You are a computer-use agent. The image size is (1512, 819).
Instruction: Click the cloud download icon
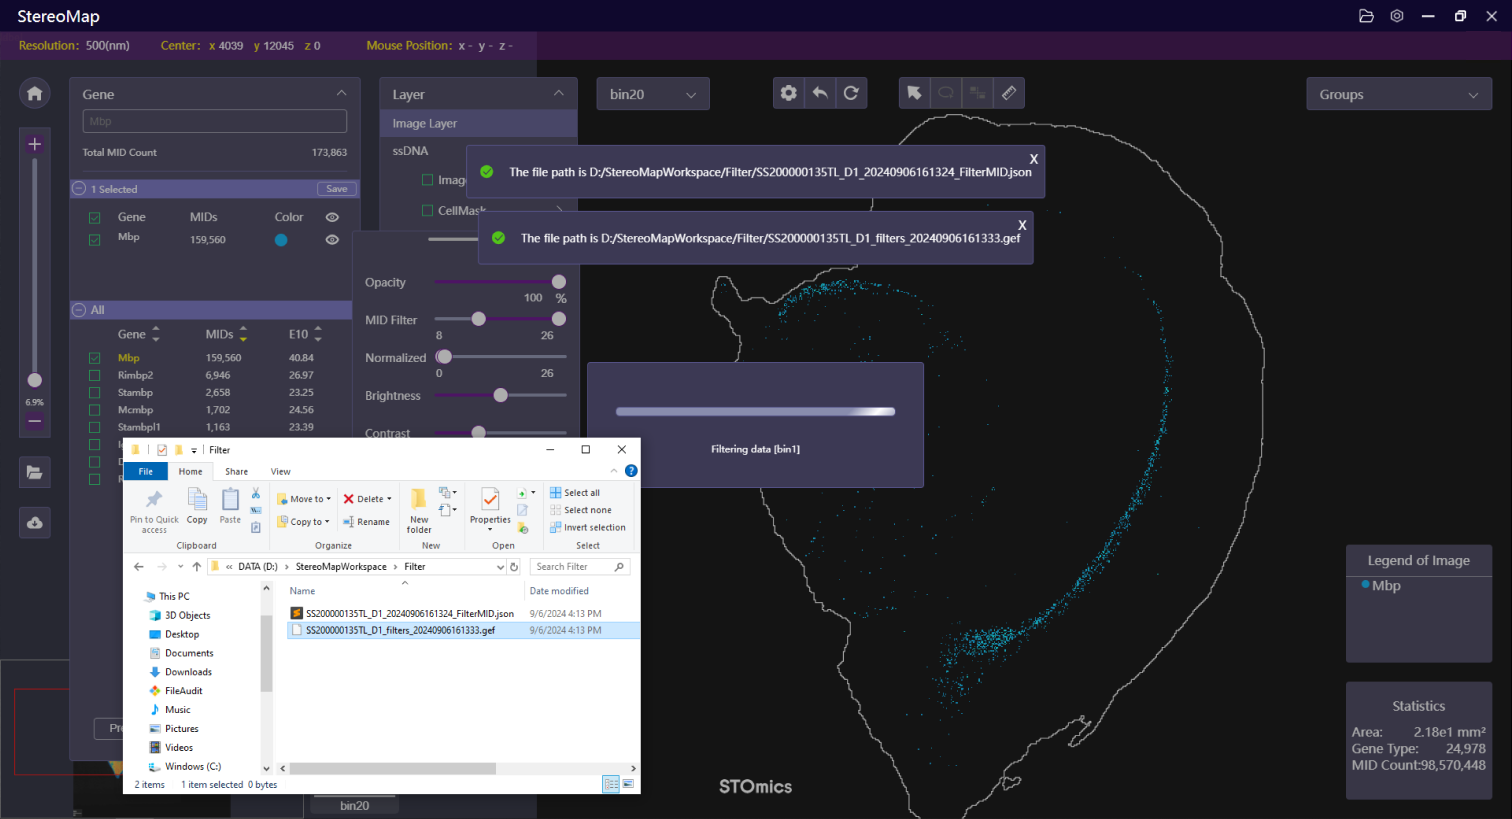[x=35, y=523]
